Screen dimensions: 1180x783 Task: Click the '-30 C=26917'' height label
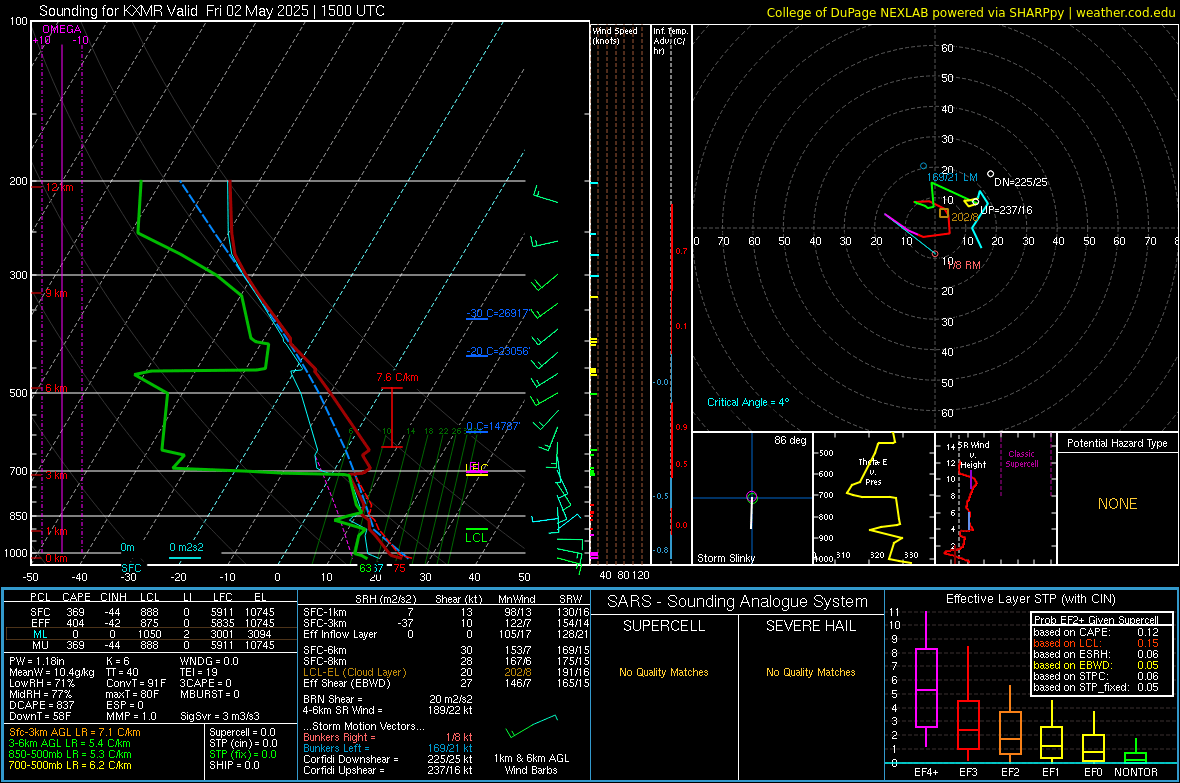498,313
